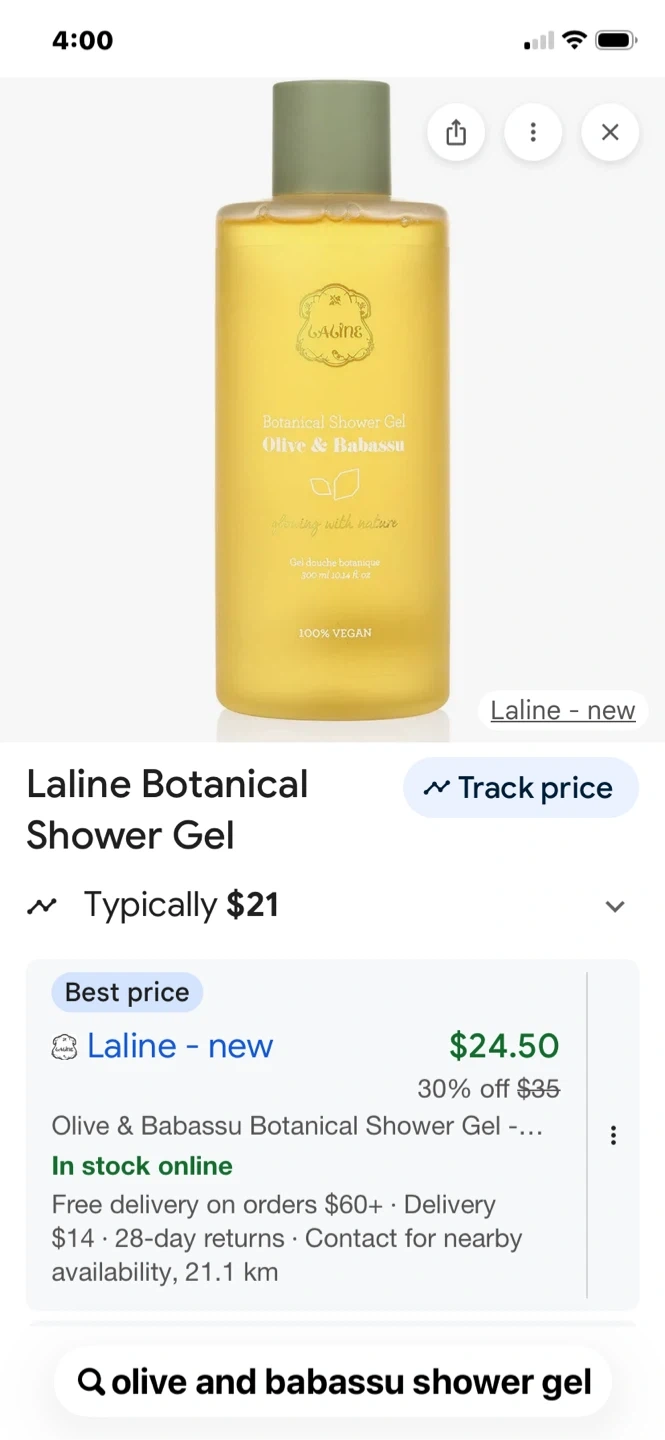The width and height of the screenshot is (665, 1440).
Task: Tap the share icon above product image
Action: [x=456, y=132]
